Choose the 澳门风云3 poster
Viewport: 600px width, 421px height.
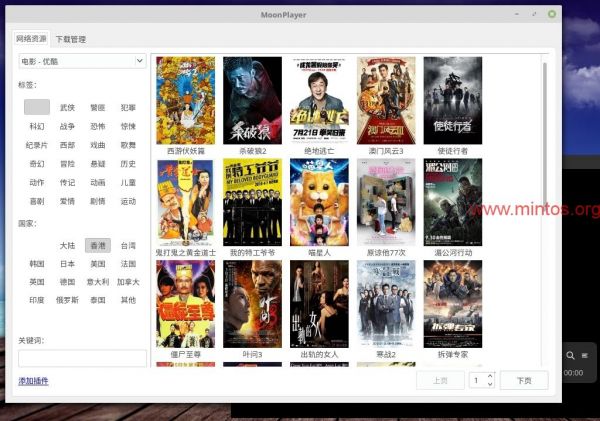386,100
